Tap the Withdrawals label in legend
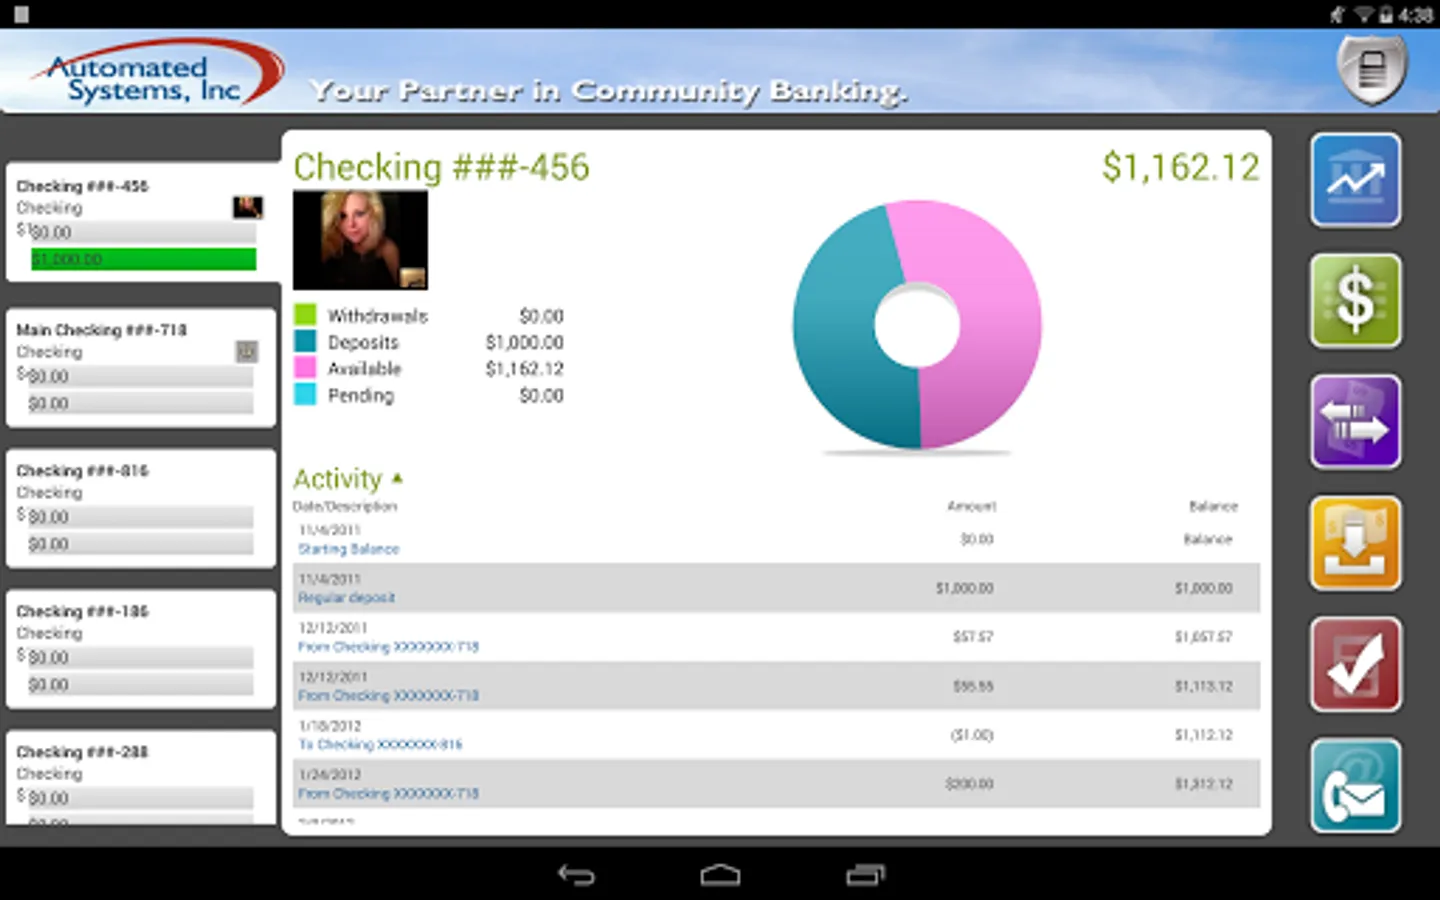 [x=378, y=316]
